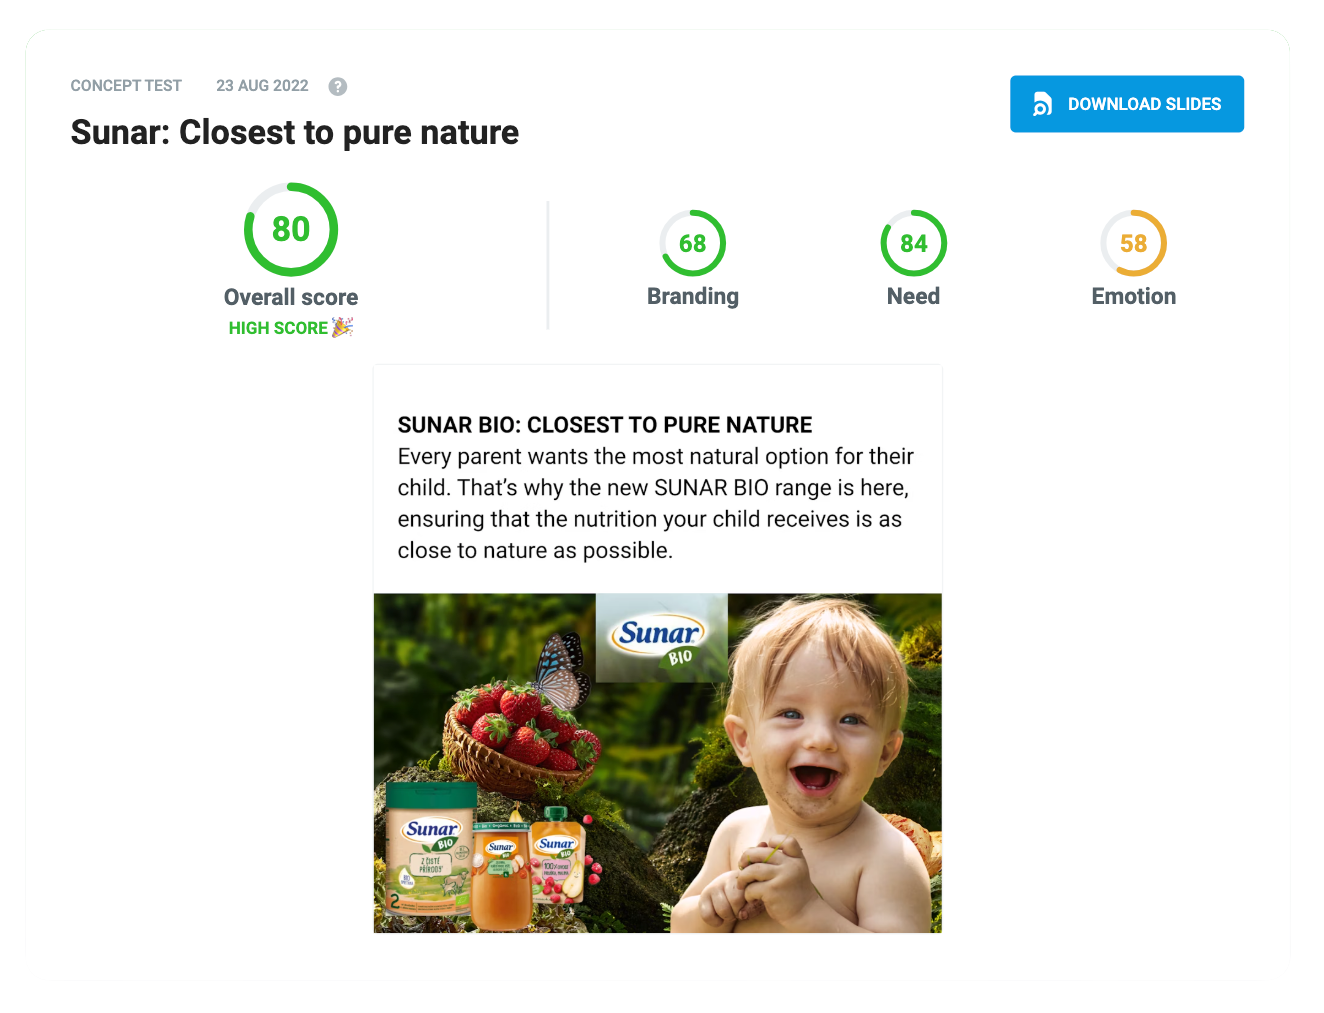
Task: Open the smiling baby concept image
Action: pyautogui.click(x=658, y=763)
